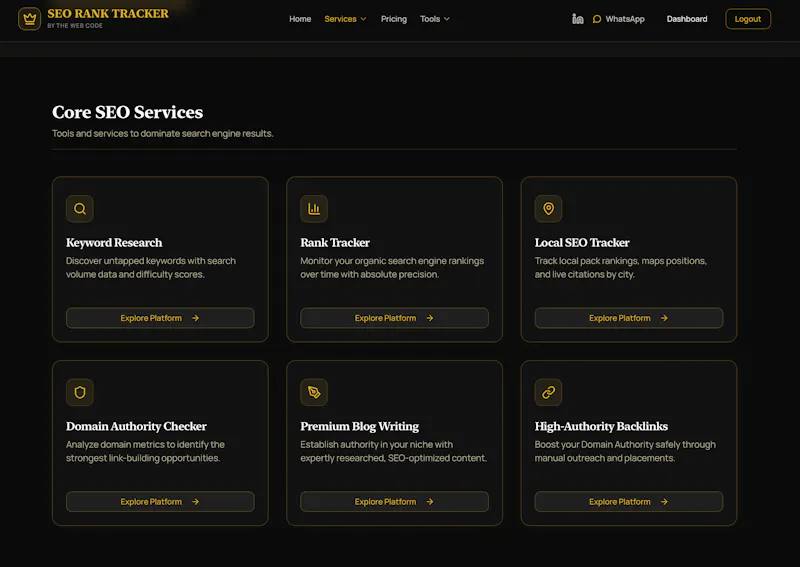Click the High-Authority Backlinks card title
The height and width of the screenshot is (567, 800).
(601, 426)
